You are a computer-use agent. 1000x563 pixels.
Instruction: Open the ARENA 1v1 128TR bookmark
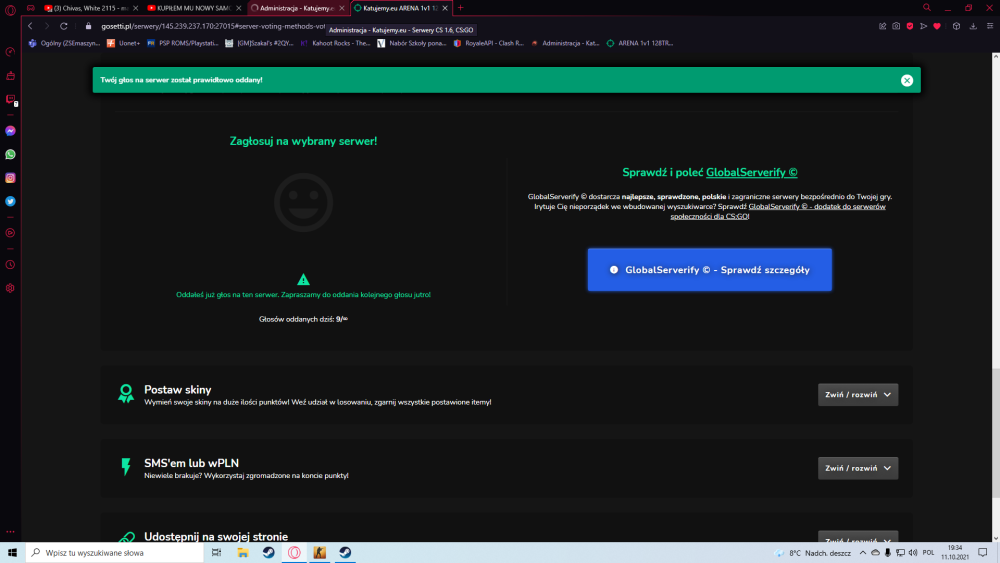640,43
